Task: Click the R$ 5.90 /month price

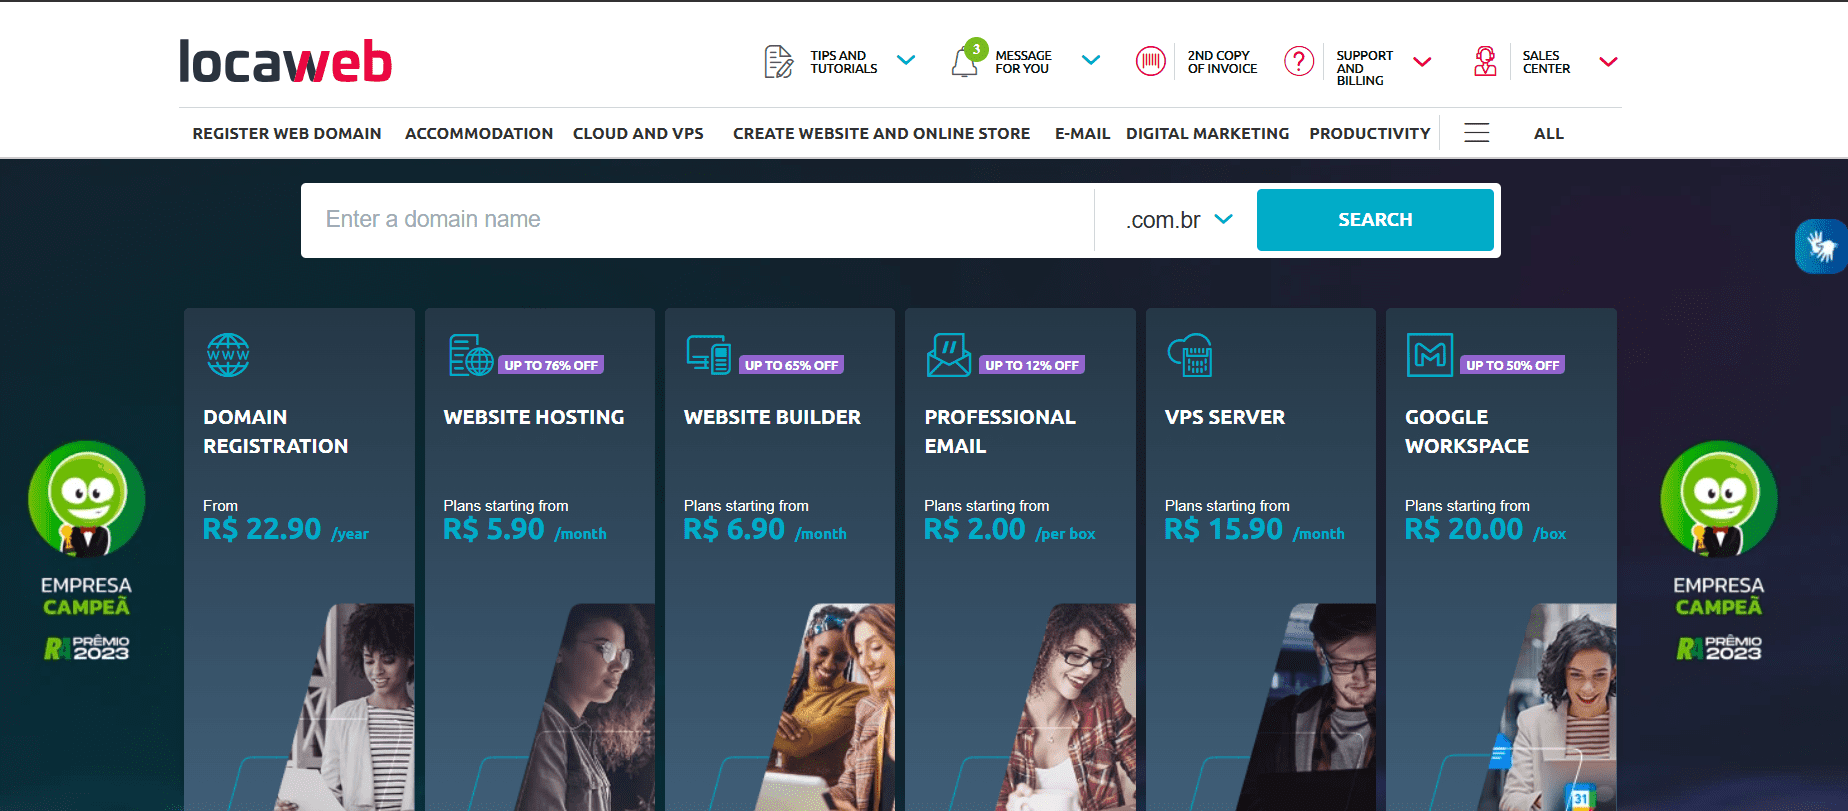Action: click(525, 529)
